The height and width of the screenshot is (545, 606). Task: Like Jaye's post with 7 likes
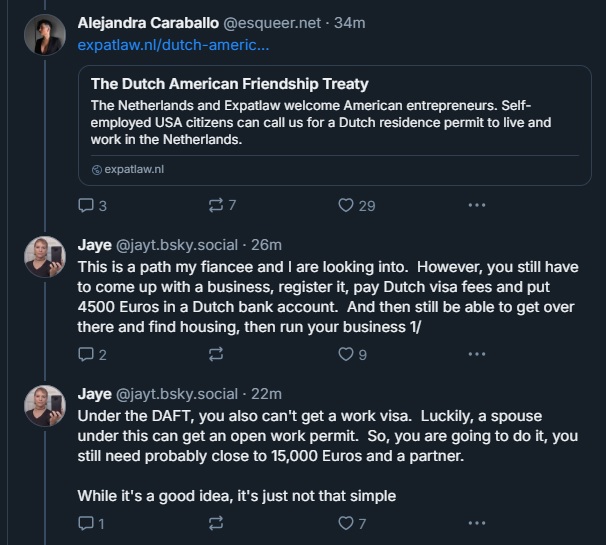346,523
